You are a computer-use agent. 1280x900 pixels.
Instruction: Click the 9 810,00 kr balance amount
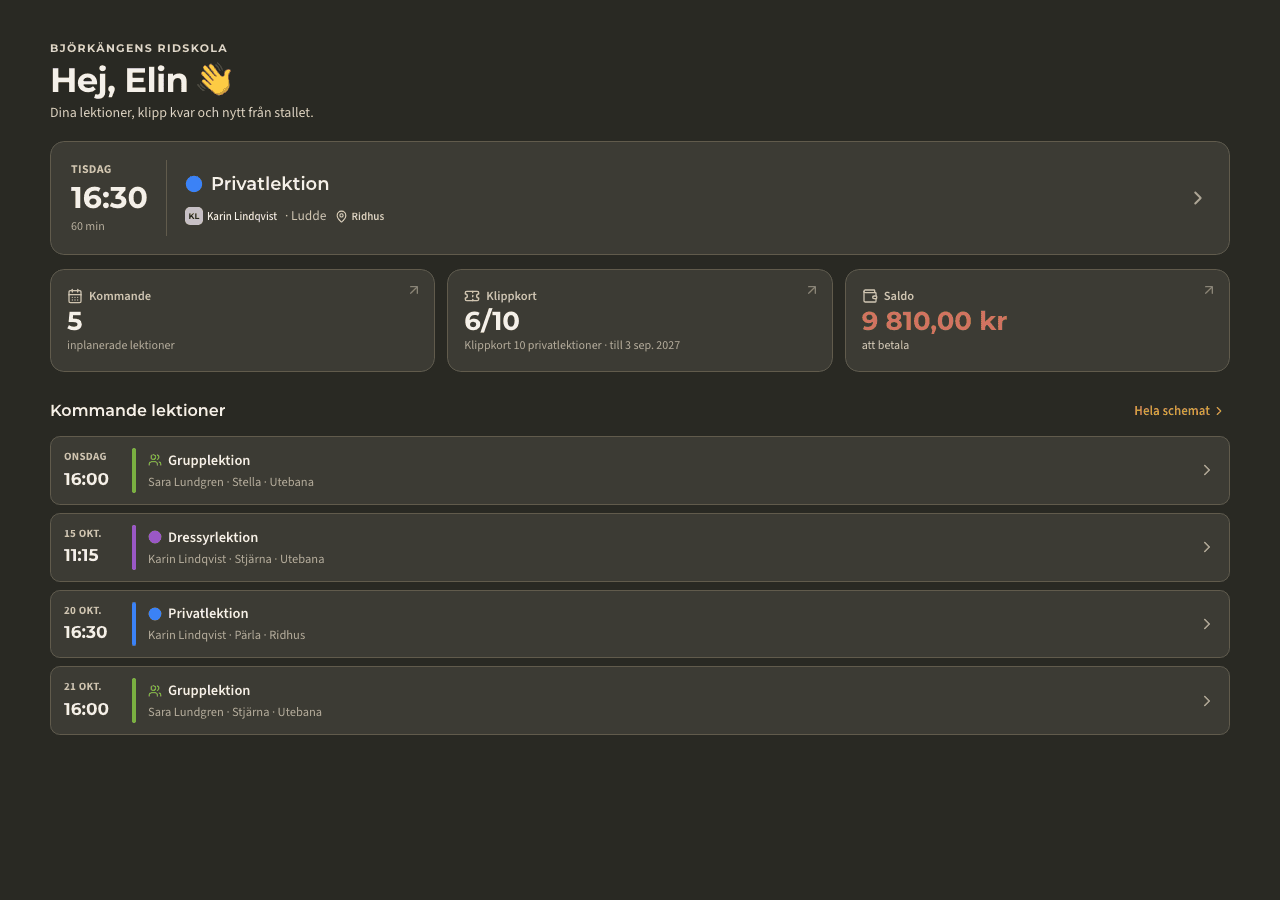pos(934,321)
